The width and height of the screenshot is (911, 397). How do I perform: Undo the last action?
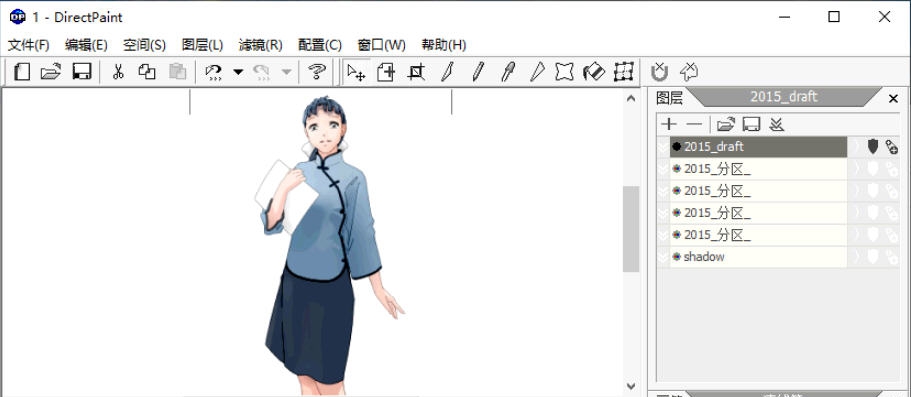[x=214, y=72]
